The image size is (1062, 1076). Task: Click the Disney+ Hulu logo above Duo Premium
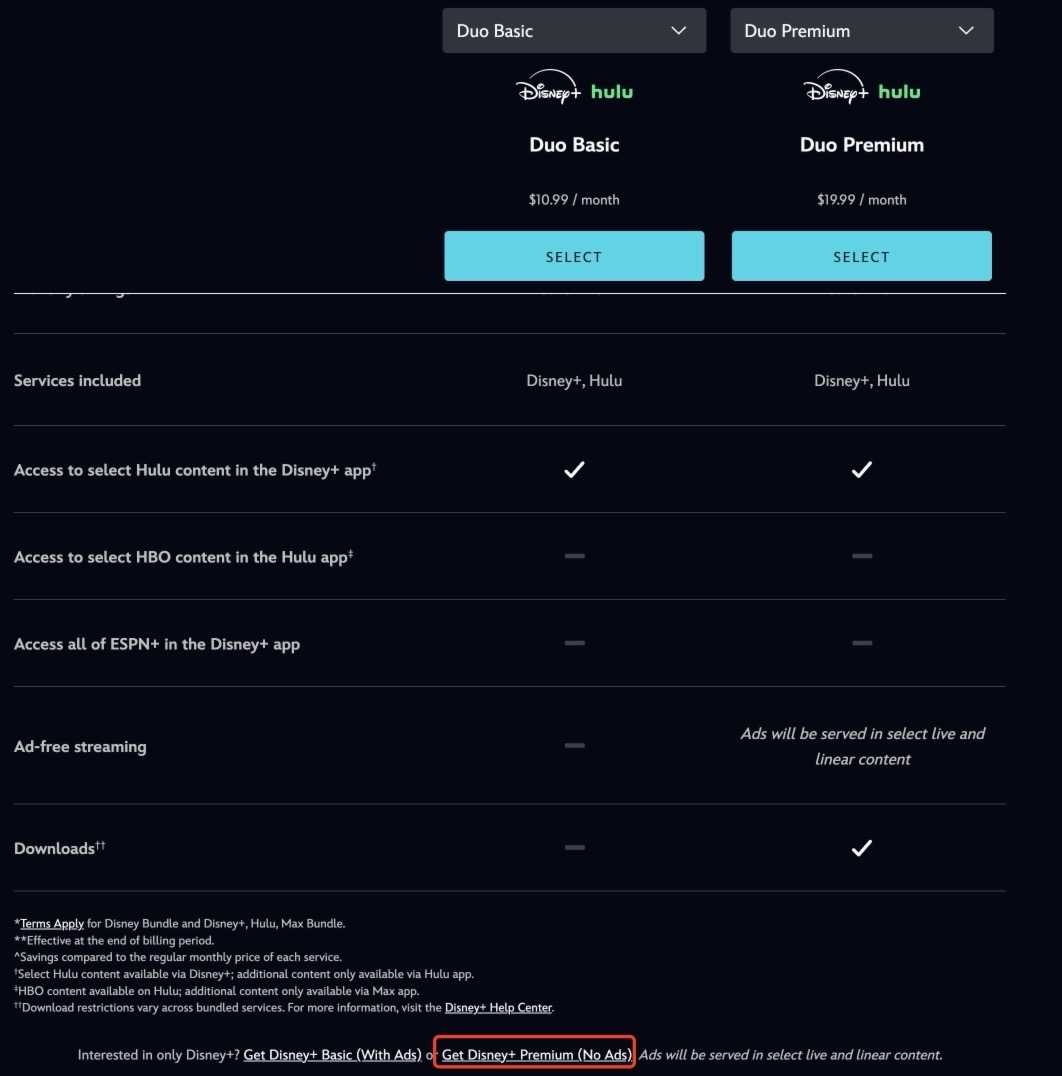(x=861, y=91)
